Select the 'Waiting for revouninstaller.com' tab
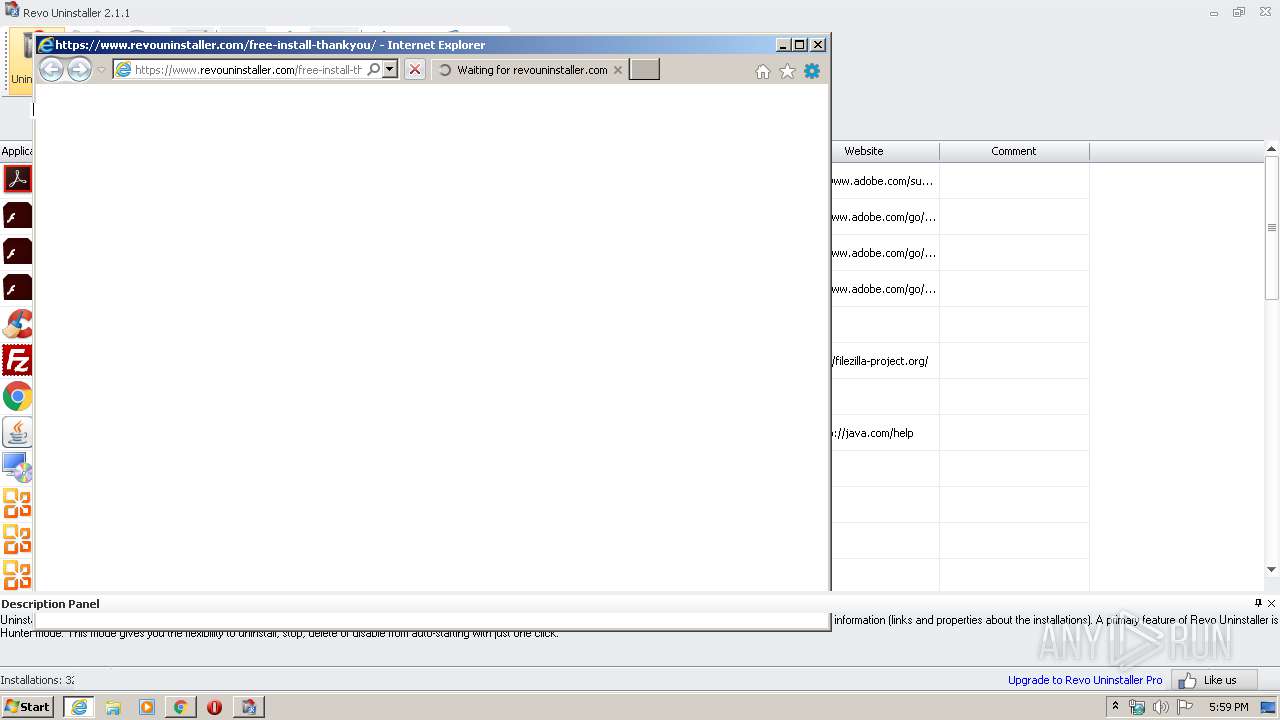Screen dimensions: 1280x720 click(531, 70)
